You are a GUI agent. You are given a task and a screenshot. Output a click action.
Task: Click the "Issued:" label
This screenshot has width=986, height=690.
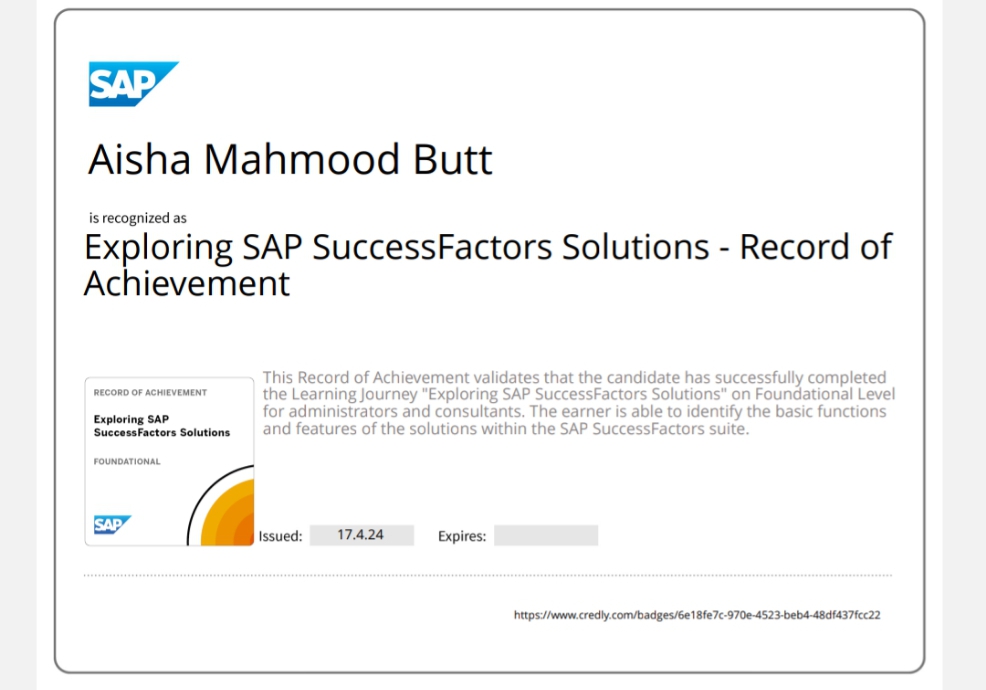tap(280, 536)
